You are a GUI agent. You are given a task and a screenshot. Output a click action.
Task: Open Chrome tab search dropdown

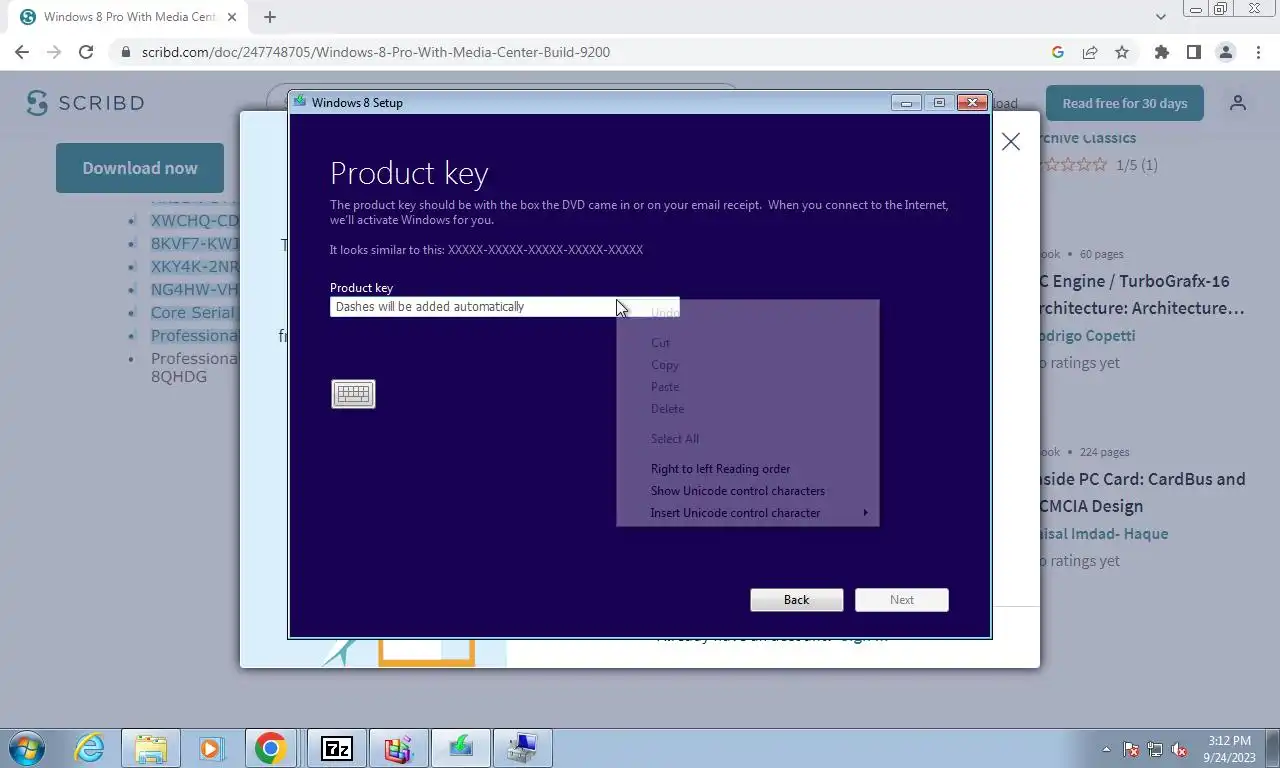[x=1161, y=17]
